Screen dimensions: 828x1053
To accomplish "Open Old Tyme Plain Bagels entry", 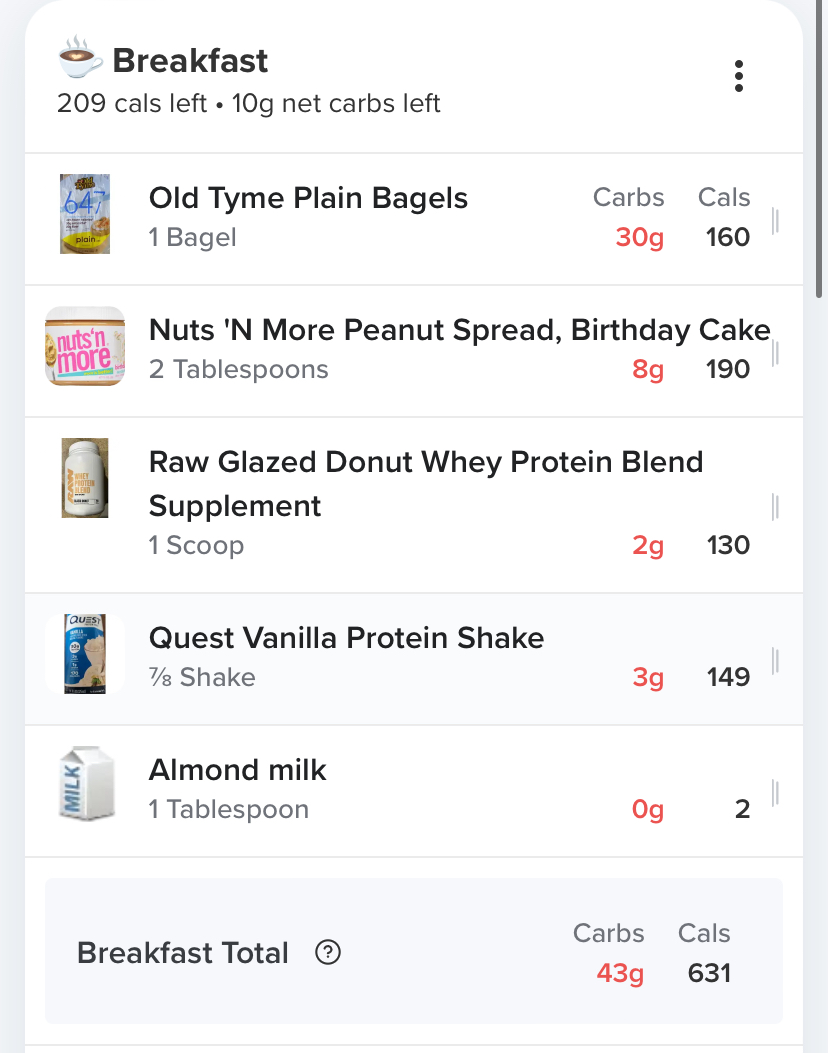I will point(308,198).
